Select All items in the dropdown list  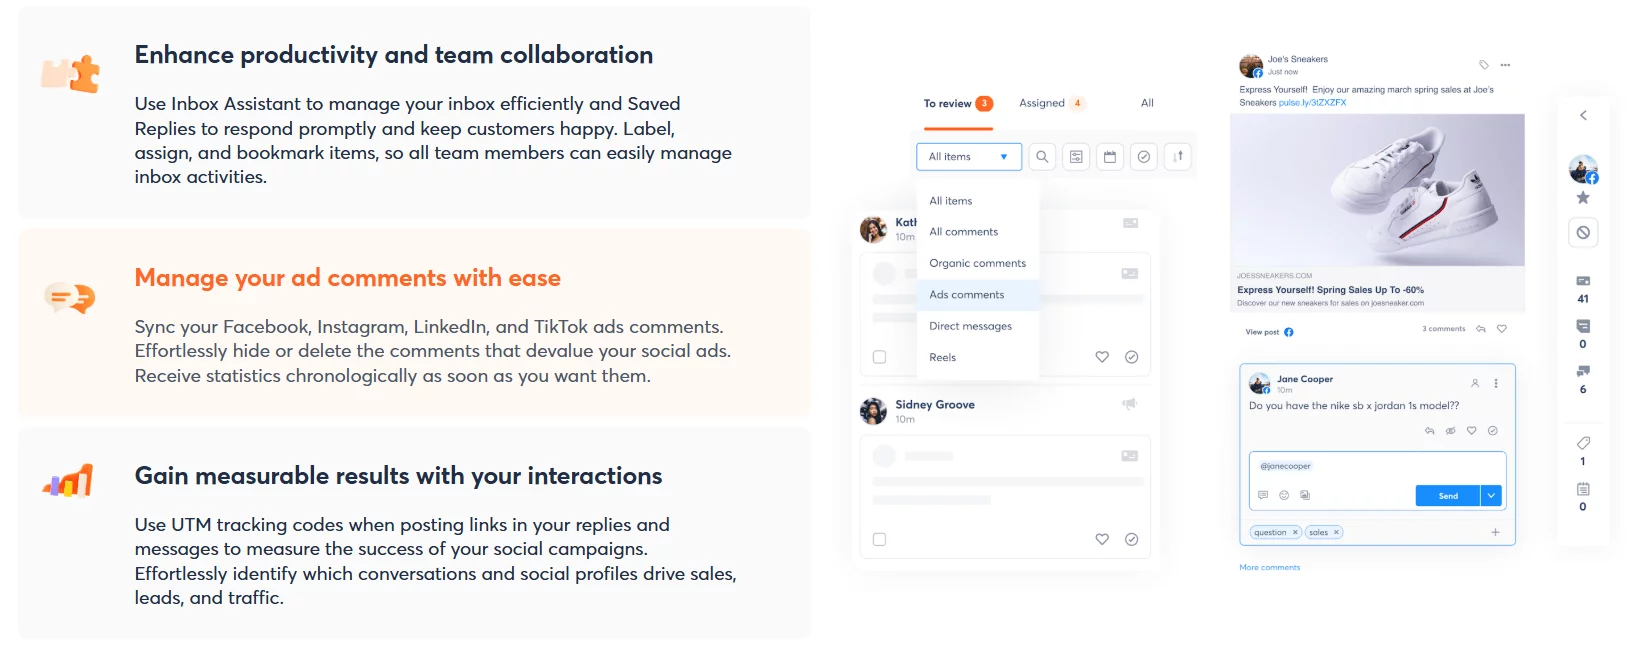[x=978, y=201]
